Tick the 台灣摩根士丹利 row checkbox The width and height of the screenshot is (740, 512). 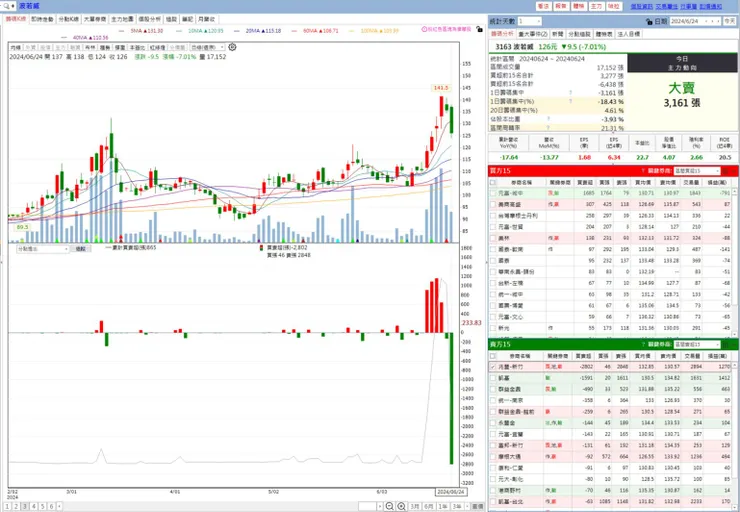click(x=493, y=216)
